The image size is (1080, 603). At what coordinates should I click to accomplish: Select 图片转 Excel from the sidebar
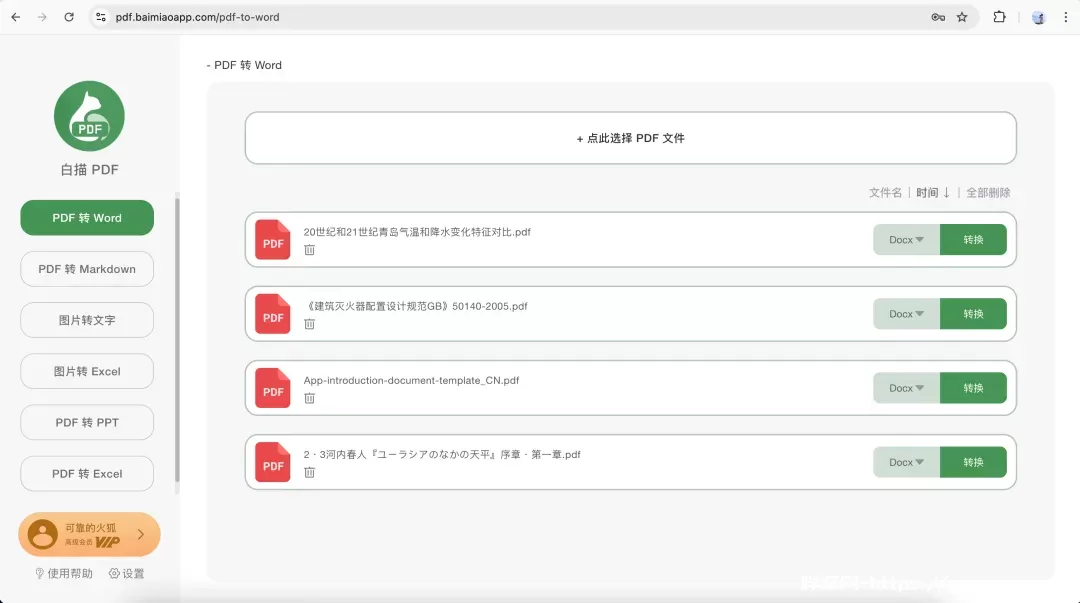tap(87, 371)
